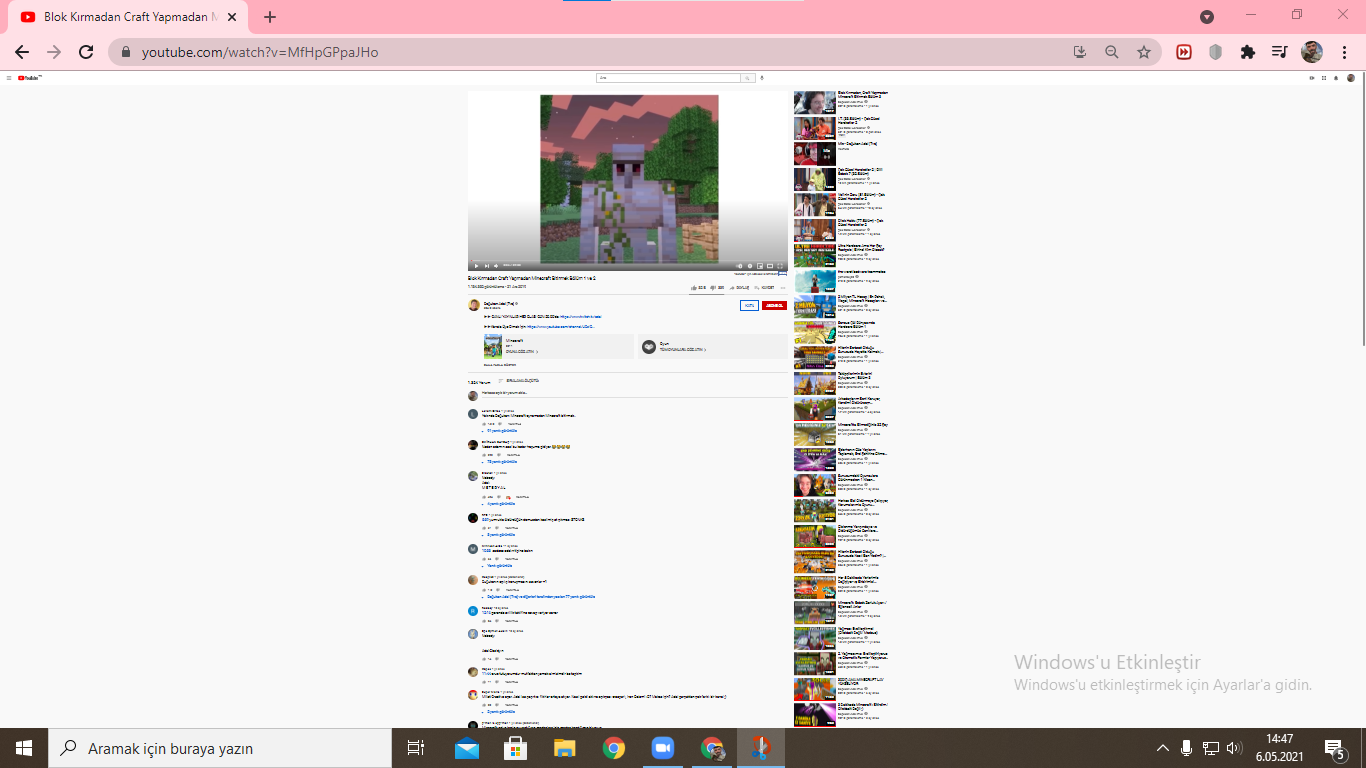Open YouTube notifications bell

click(1335, 77)
